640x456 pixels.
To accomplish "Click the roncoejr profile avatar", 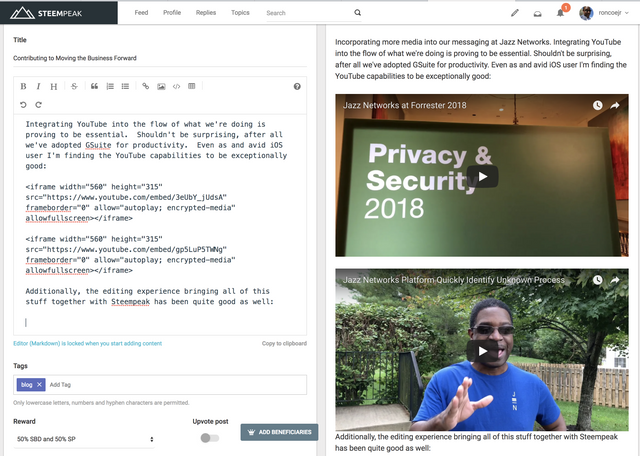I will [586, 13].
